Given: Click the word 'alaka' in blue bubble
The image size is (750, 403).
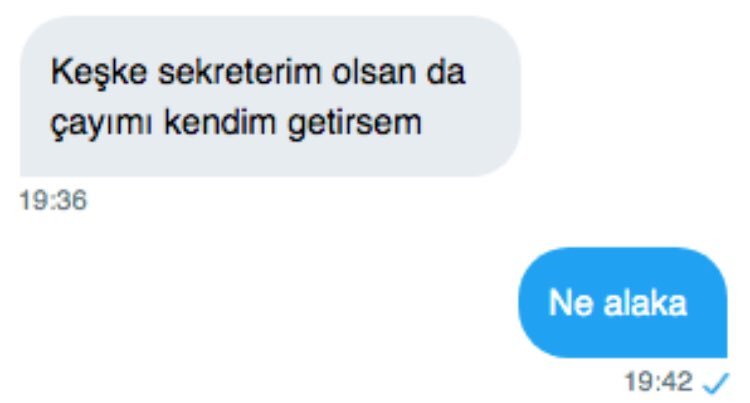Looking at the screenshot, I should pos(645,303).
